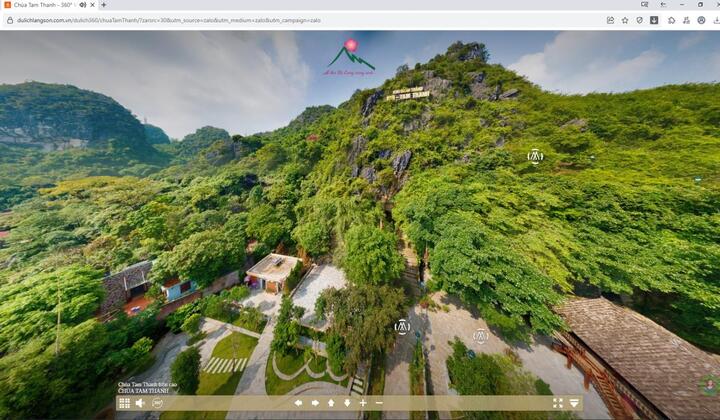The width and height of the screenshot is (720, 420).
Task: Pan the panorama right with the right arrow
Action: [x=315, y=403]
